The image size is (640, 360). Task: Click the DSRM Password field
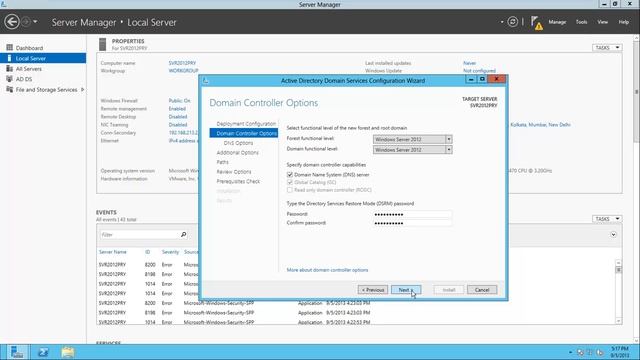coord(412,214)
